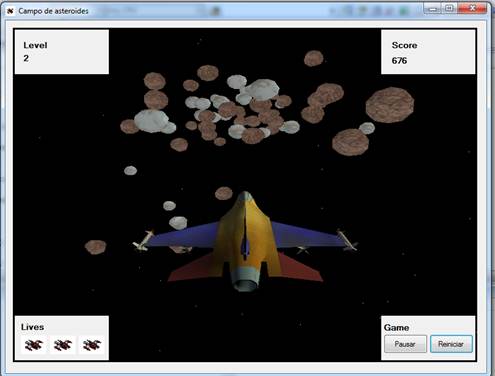Click the large brown asteroid near Score panel
This screenshot has height=376, width=495.
390,105
